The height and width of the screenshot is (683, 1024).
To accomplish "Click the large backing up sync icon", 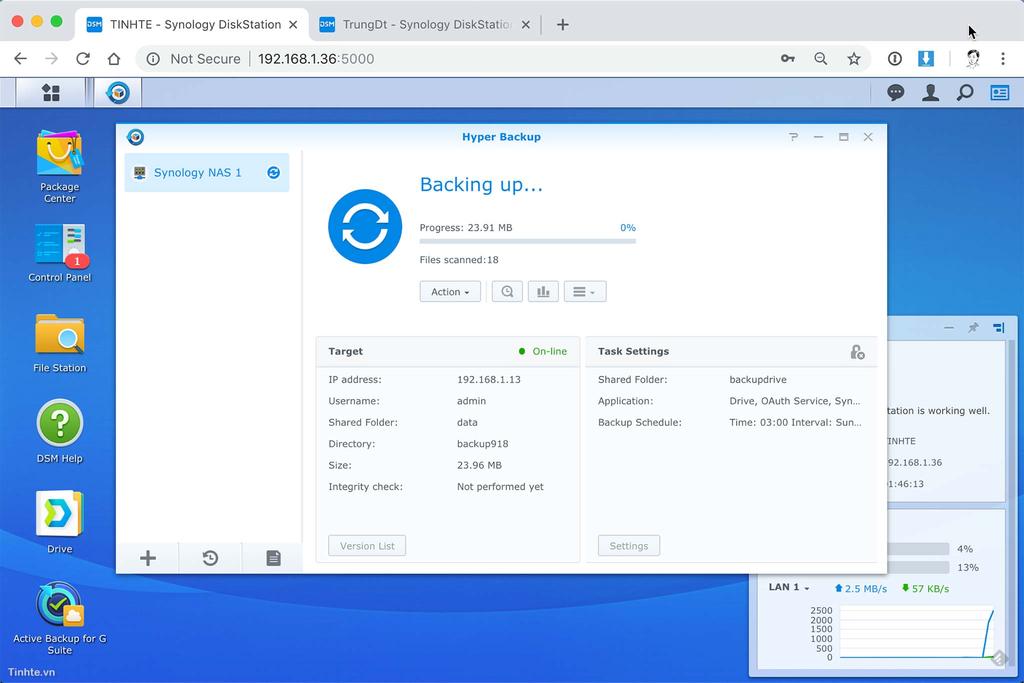I will [365, 227].
